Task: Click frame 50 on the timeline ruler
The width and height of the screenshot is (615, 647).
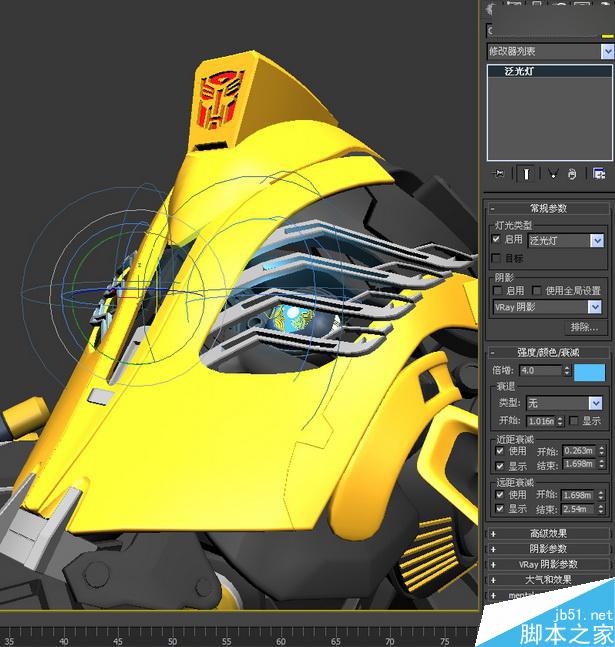Action: (x=172, y=639)
